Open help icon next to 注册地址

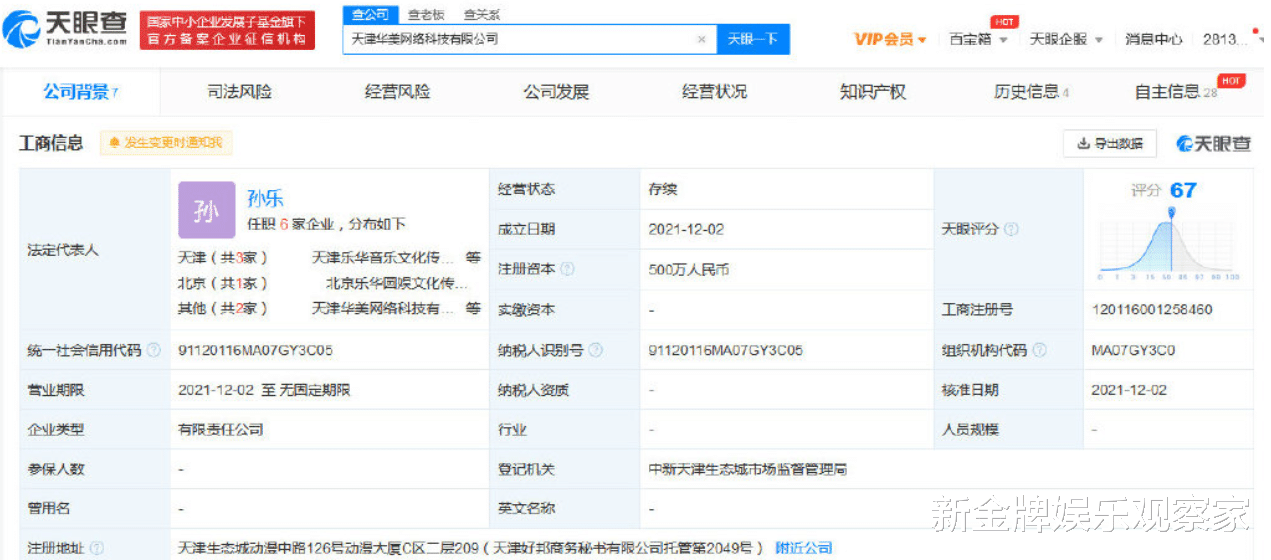point(97,548)
